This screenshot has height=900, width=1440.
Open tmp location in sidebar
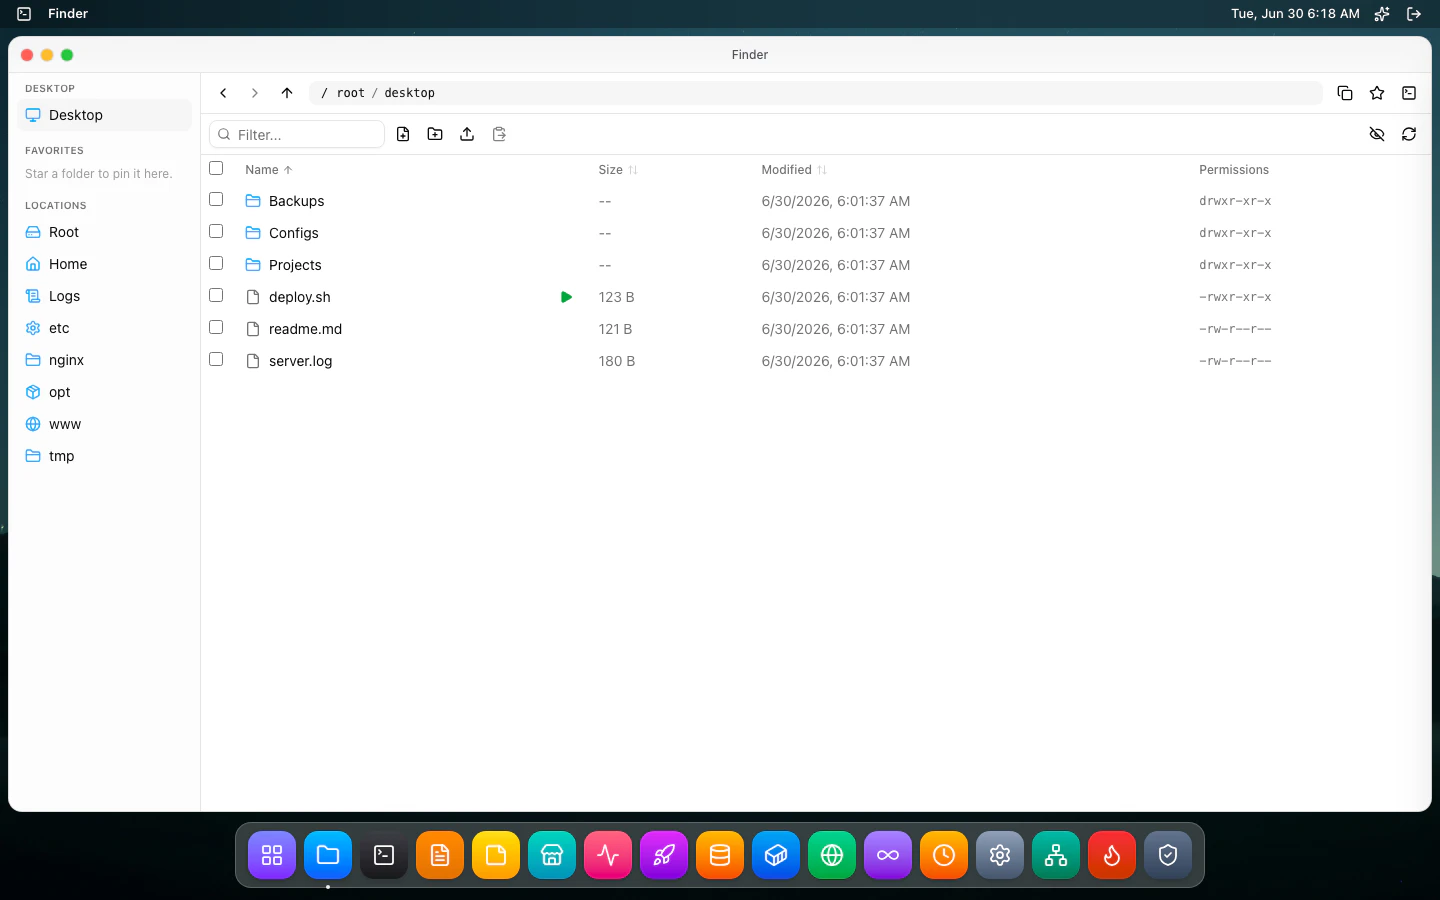104,456
